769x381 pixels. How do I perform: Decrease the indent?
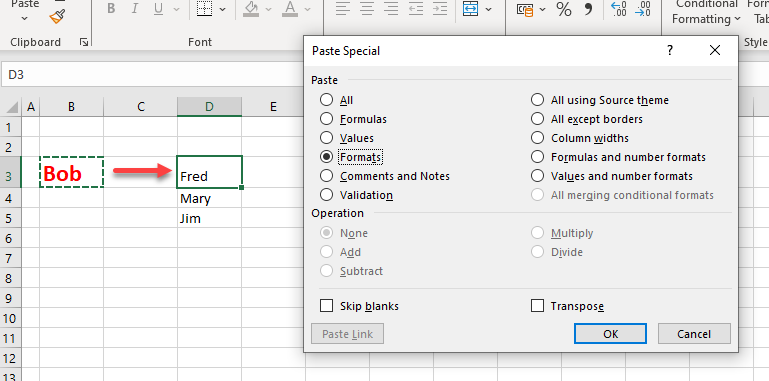[x=416, y=8]
